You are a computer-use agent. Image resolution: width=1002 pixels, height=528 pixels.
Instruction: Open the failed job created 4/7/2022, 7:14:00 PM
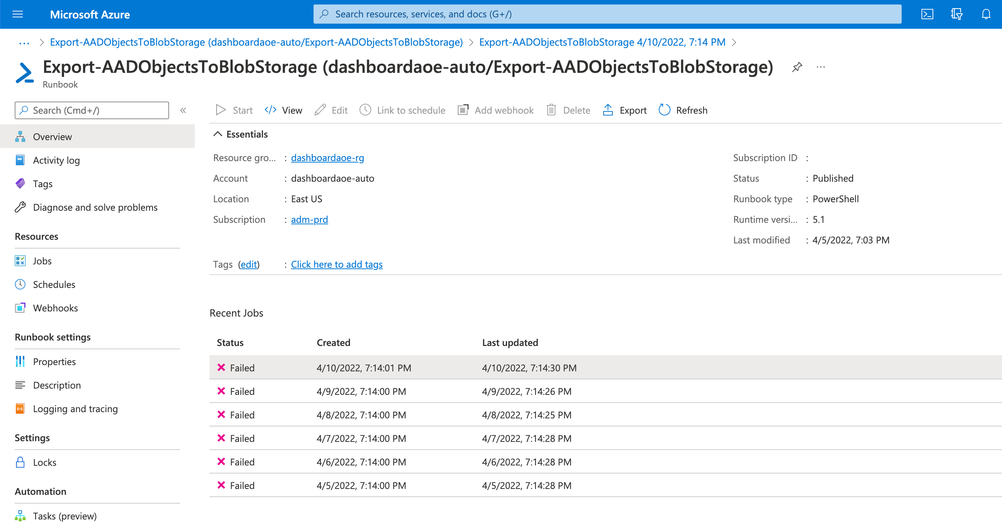(x=605, y=439)
